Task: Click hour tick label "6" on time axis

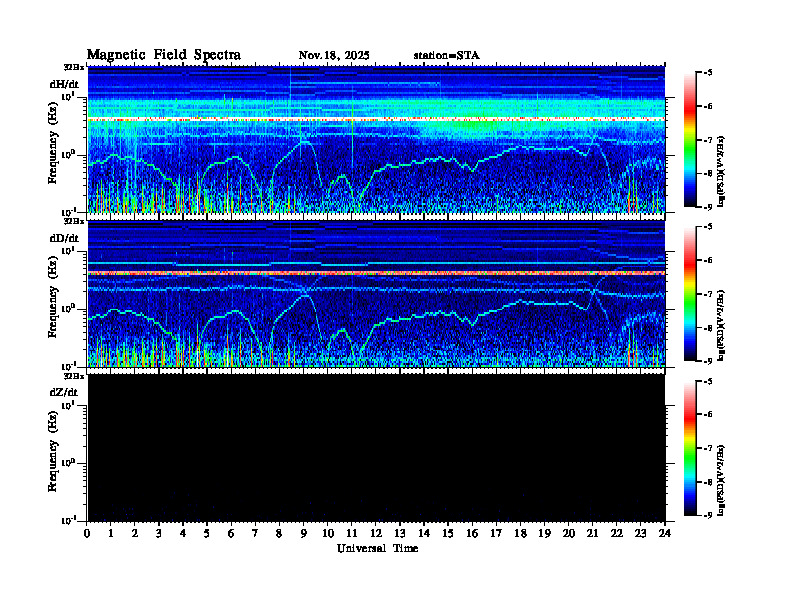Action: pyautogui.click(x=231, y=534)
